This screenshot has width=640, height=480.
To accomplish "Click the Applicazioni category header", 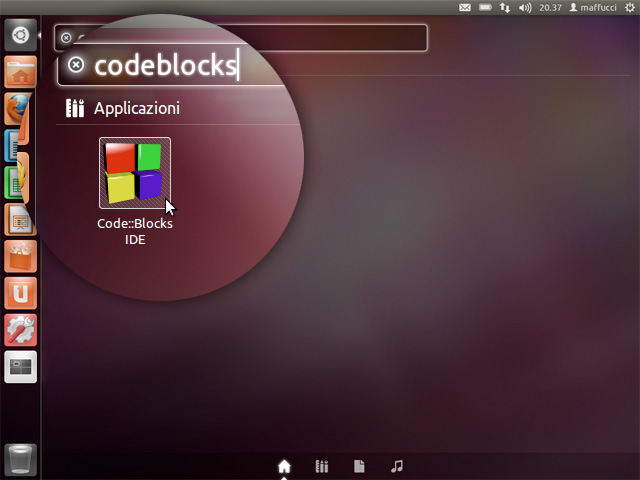I will point(122,108).
